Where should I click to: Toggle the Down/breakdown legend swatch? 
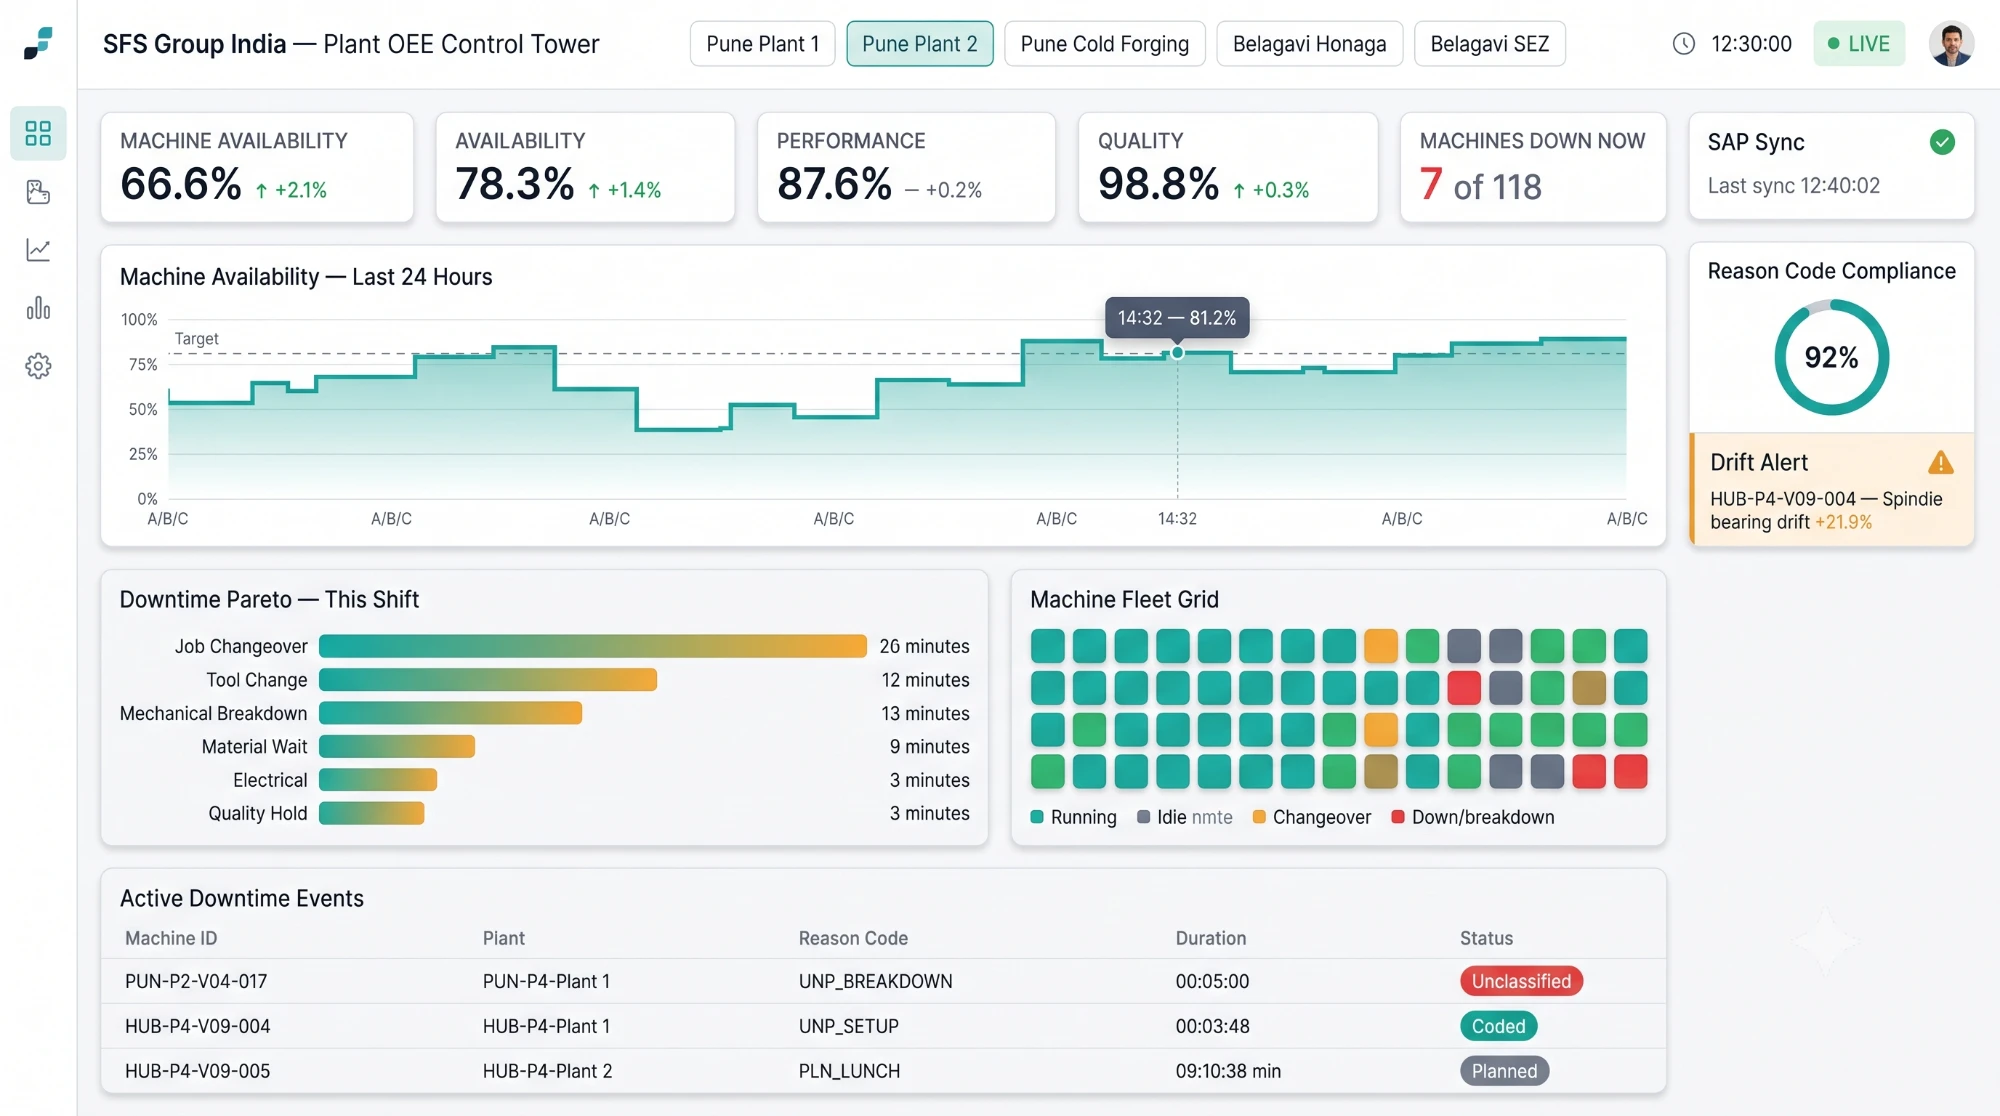point(1398,817)
